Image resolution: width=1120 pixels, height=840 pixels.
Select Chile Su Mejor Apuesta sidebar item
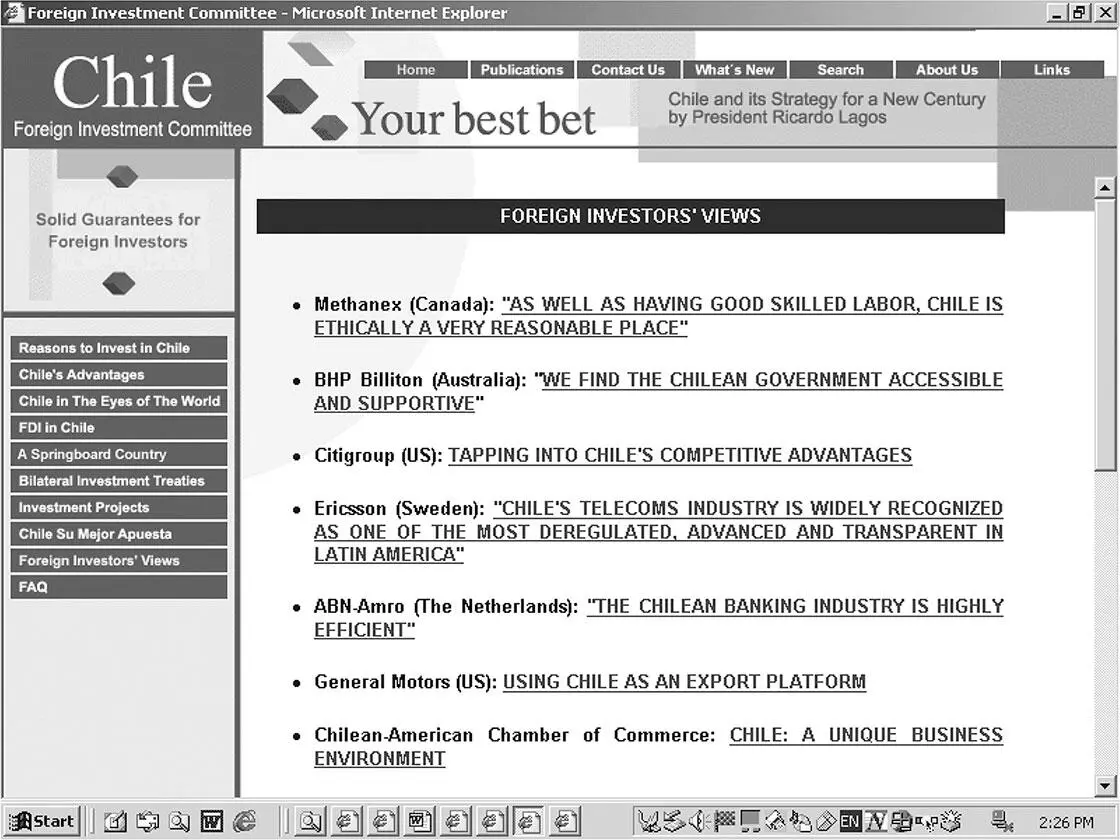tap(119, 534)
